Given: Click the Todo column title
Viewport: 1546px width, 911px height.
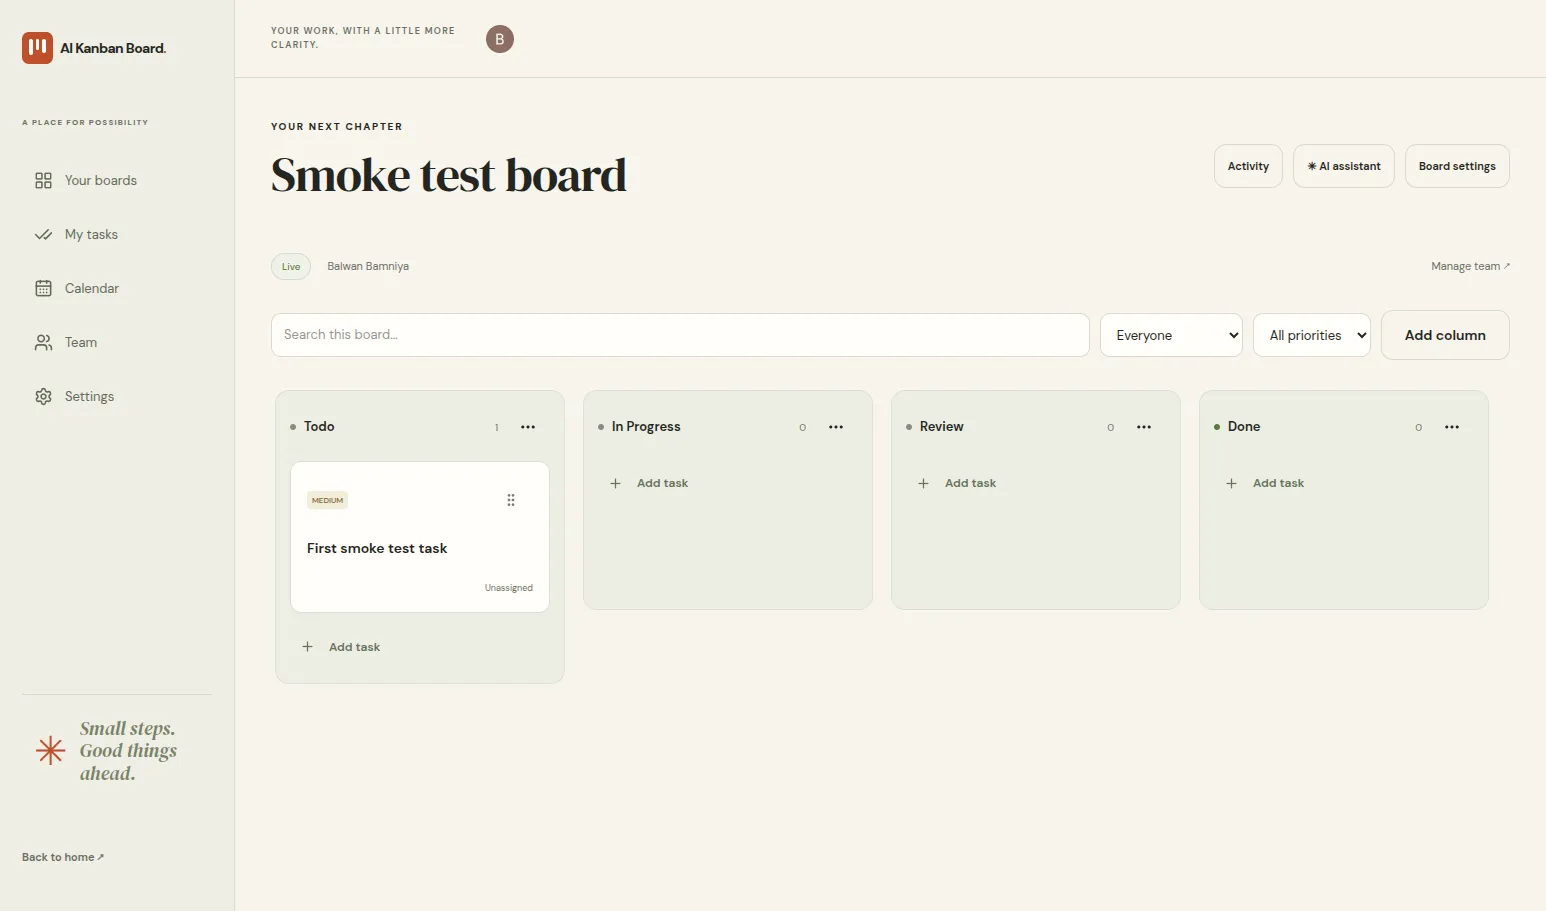Looking at the screenshot, I should pyautogui.click(x=319, y=426).
